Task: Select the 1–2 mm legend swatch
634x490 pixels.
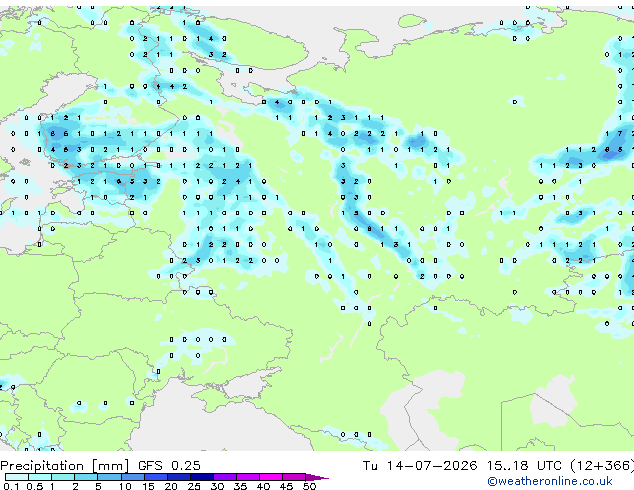Action: (x=63, y=477)
